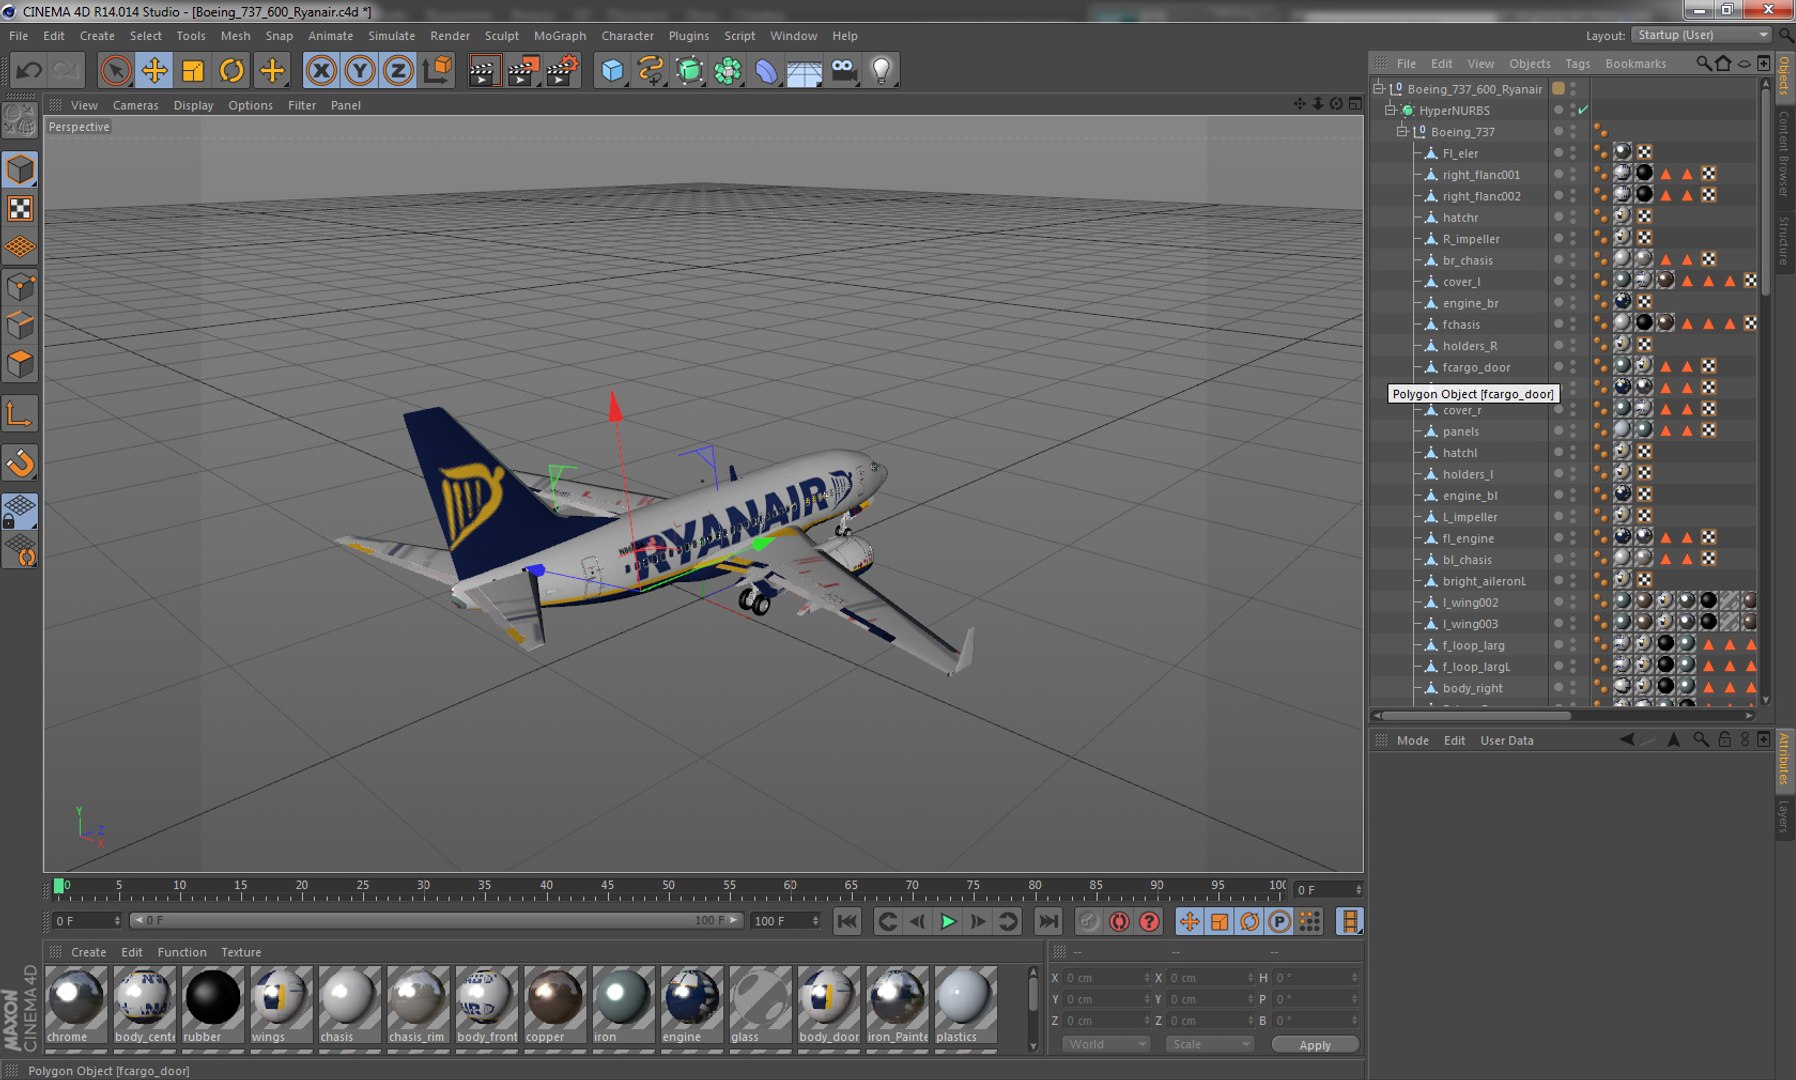Image resolution: width=1796 pixels, height=1080 pixels.
Task: Open the Sculpt menu
Action: click(x=502, y=36)
